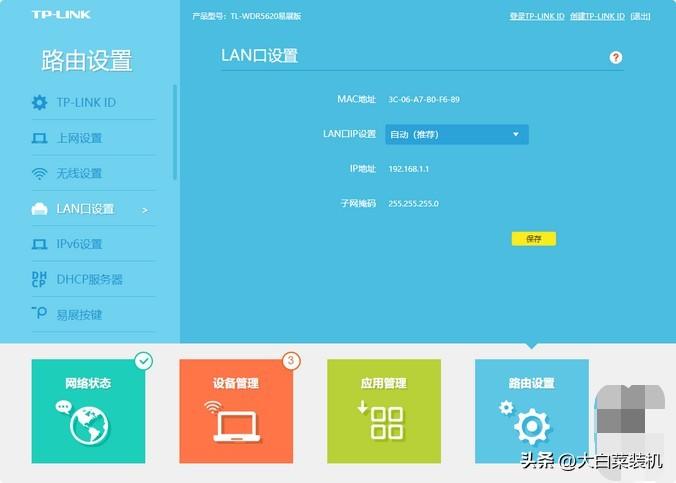The width and height of the screenshot is (676, 483).
Task: Click the IPv6设置 sidebar icon
Action: 40,244
